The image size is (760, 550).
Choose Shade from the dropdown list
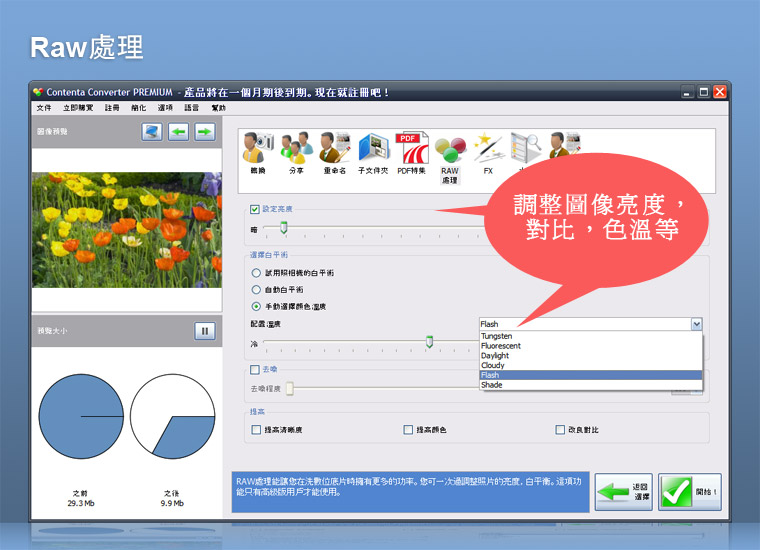pos(590,385)
